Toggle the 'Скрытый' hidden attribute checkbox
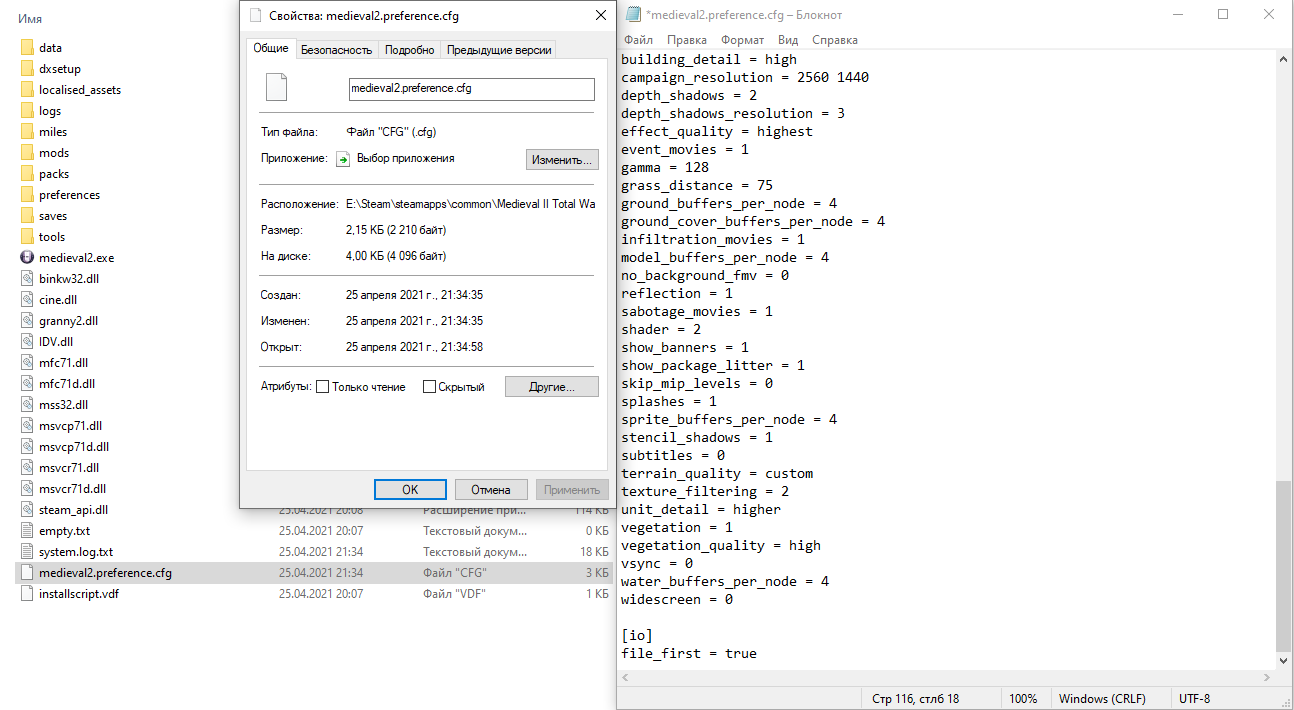The height and width of the screenshot is (710, 1294). (429, 387)
